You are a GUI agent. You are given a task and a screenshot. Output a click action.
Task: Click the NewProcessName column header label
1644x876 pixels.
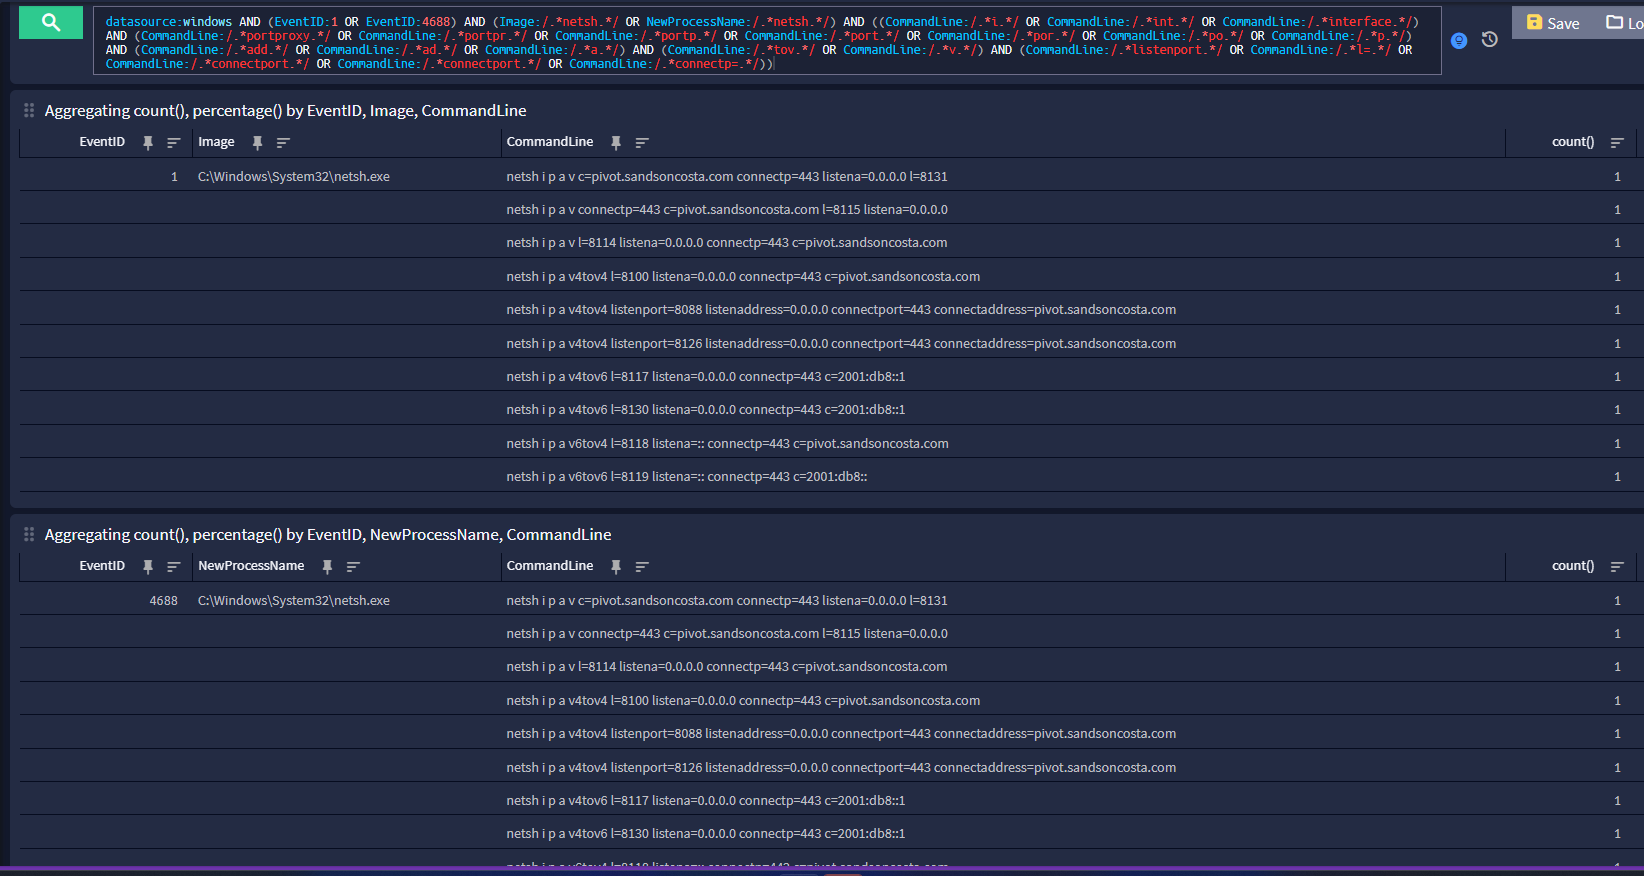coord(251,566)
